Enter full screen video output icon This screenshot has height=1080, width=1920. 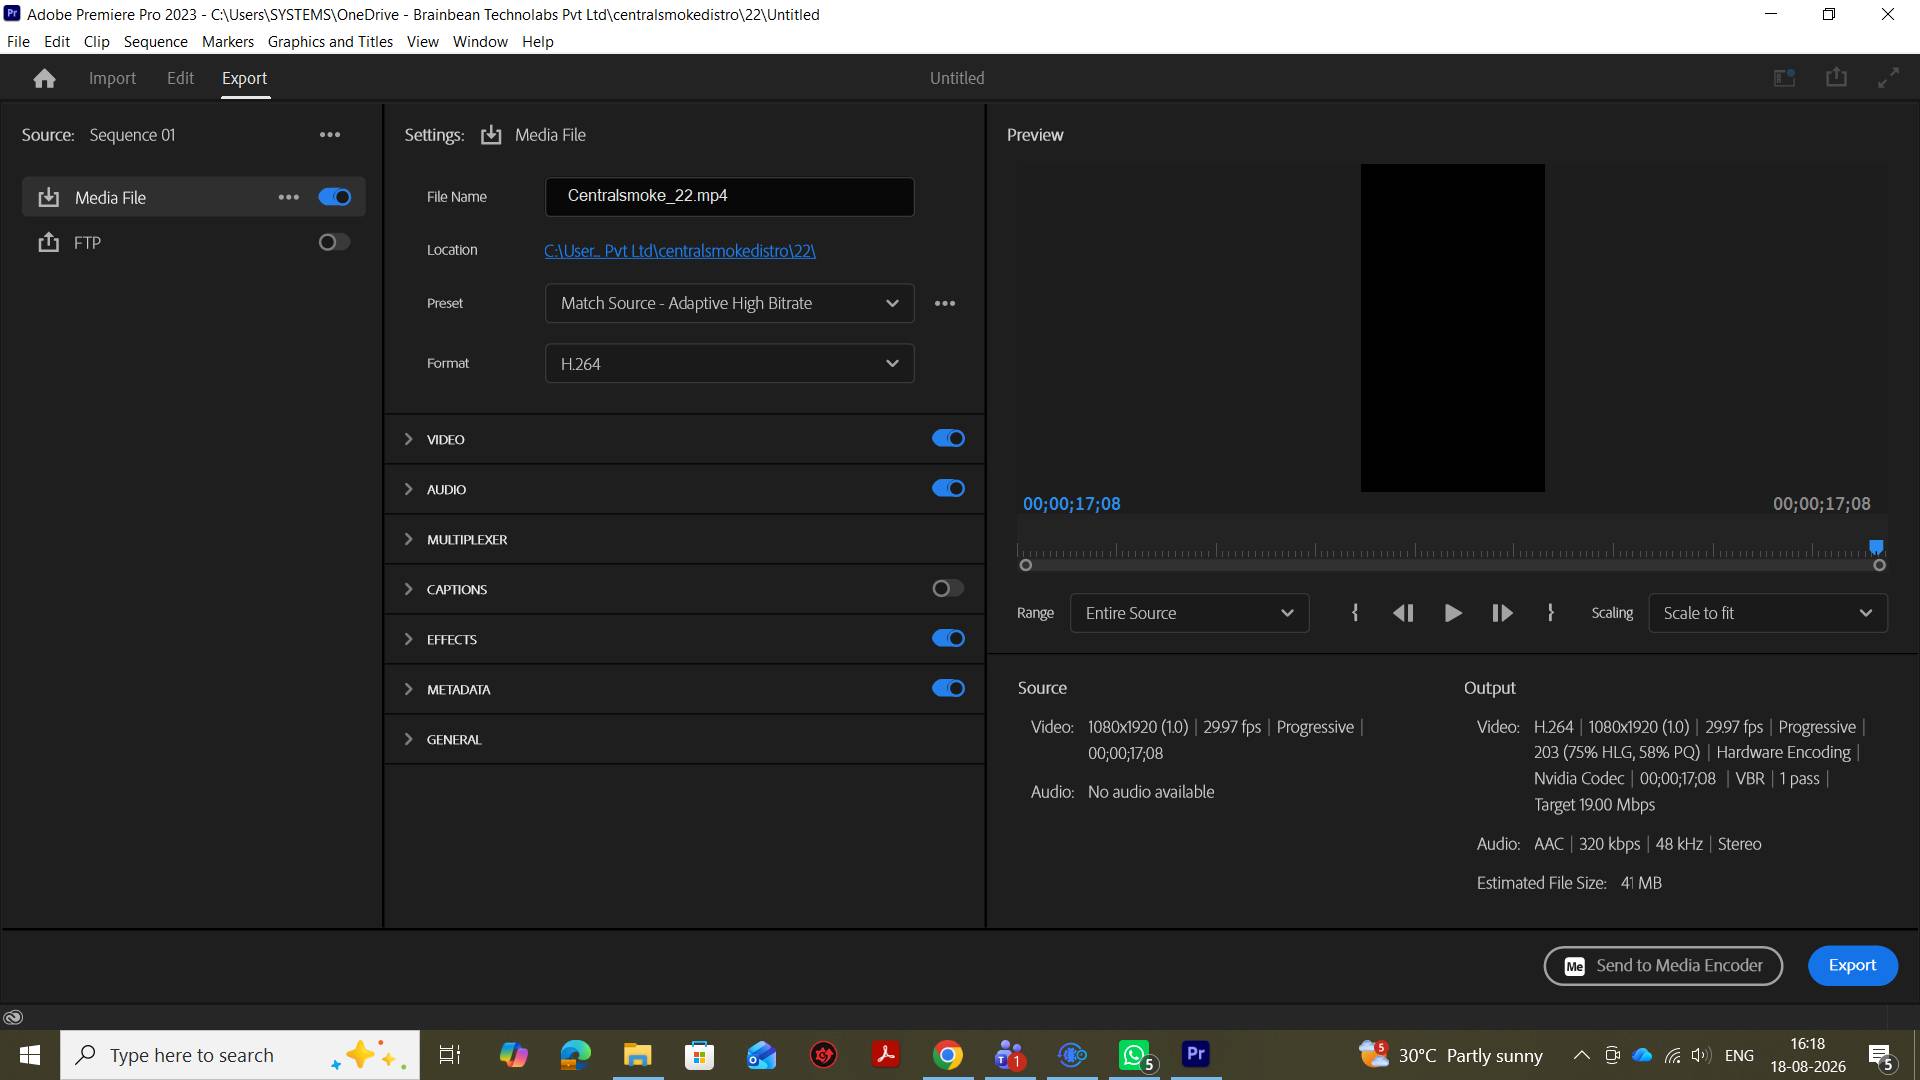(x=1888, y=77)
